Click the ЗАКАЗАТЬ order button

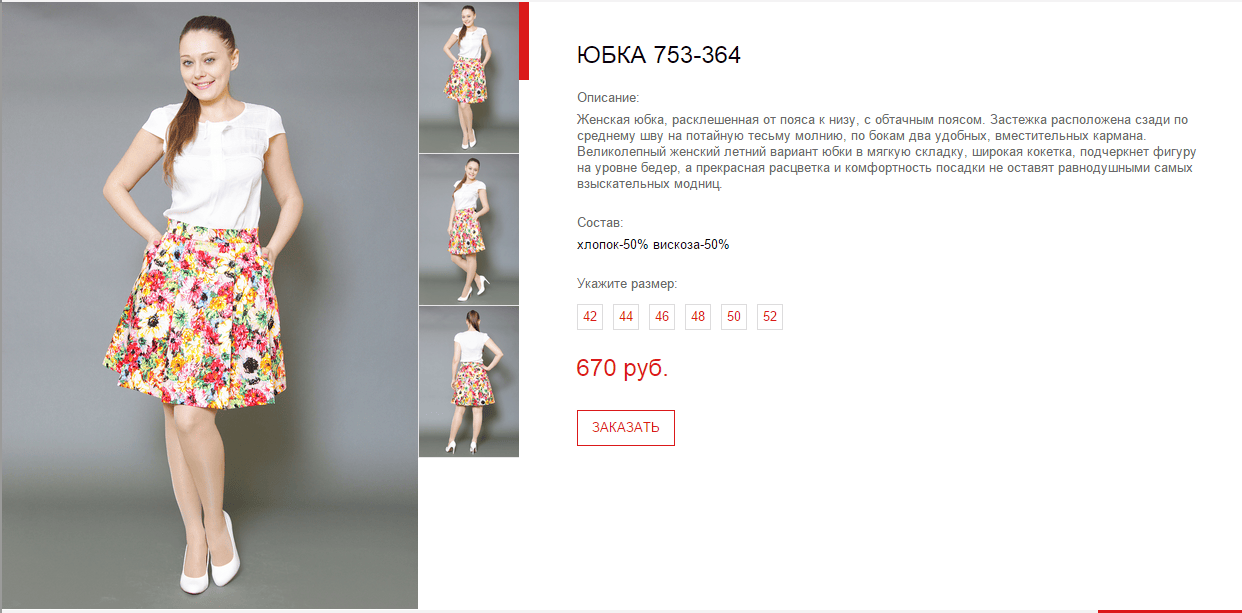tap(626, 428)
